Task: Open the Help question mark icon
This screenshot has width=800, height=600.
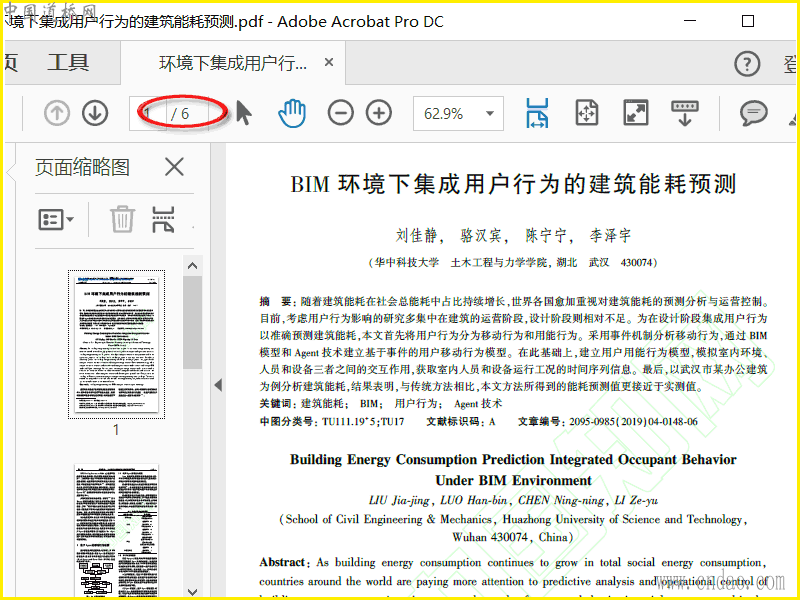Action: 747,64
